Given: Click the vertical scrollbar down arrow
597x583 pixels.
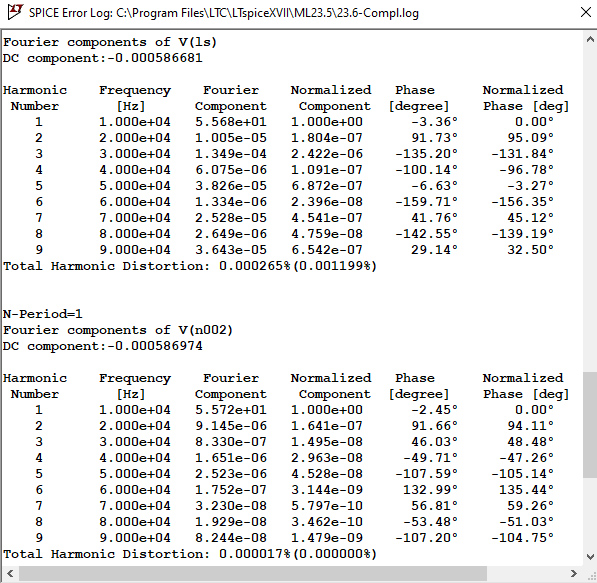Looking at the screenshot, I should pyautogui.click(x=590, y=557).
